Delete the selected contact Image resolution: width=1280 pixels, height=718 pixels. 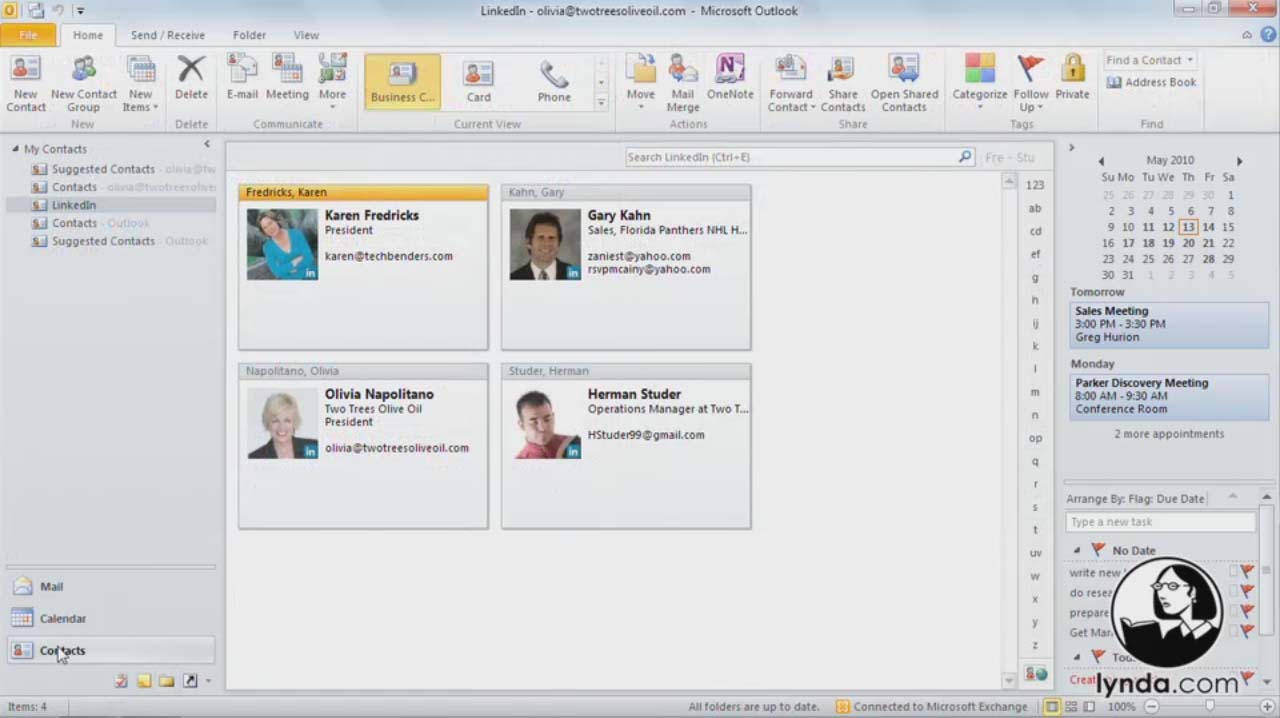[191, 80]
